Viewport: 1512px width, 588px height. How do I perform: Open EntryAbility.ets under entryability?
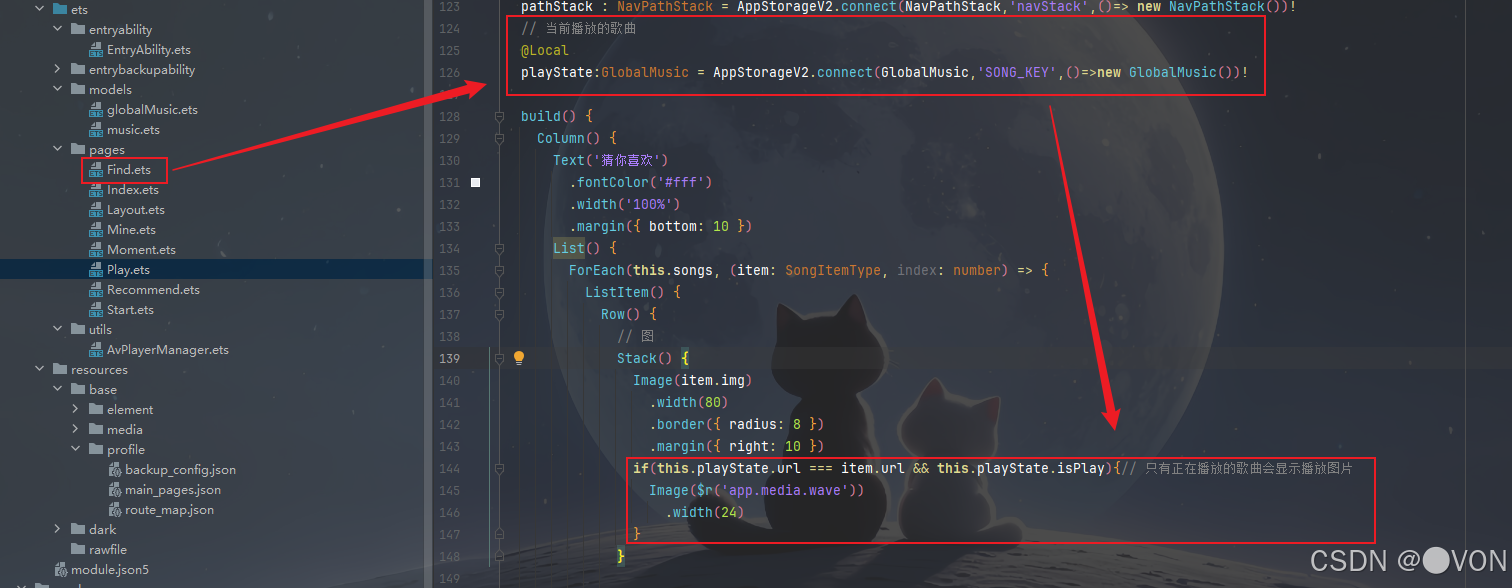click(149, 49)
